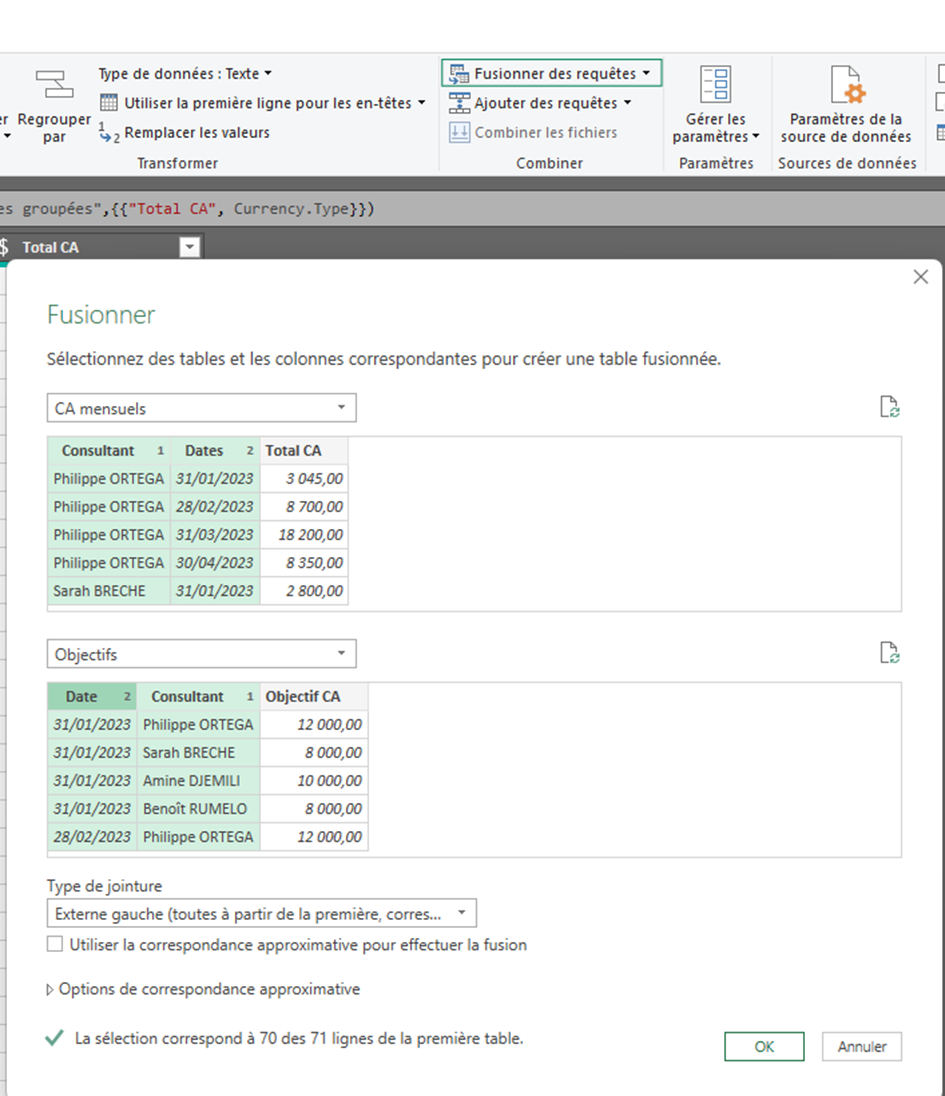Screen dimensions: 945x1096
Task: Open the Objectifs table dropdown
Action: point(201,654)
